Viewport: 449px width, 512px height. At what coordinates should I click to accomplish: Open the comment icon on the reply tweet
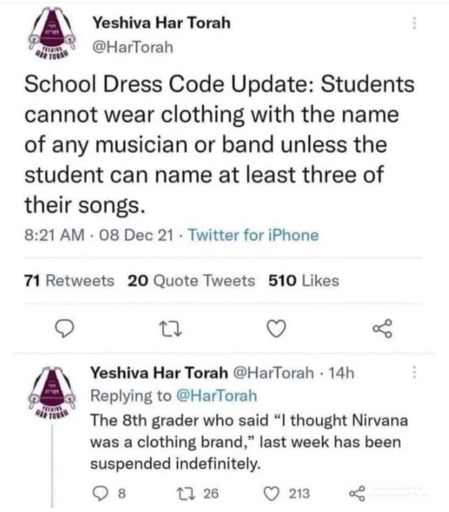pyautogui.click(x=99, y=494)
